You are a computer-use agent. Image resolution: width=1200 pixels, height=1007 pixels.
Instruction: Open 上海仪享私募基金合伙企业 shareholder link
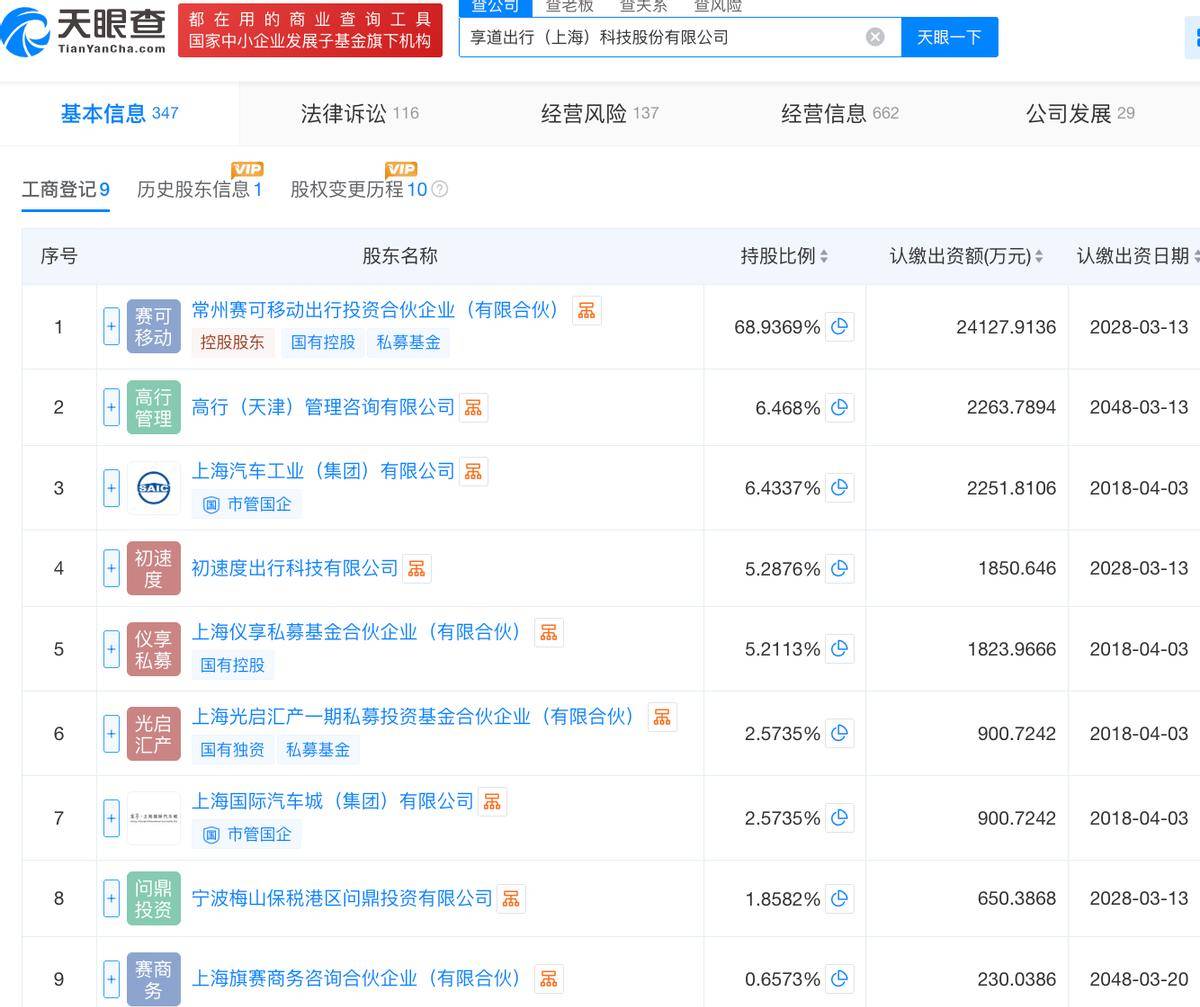(x=356, y=632)
